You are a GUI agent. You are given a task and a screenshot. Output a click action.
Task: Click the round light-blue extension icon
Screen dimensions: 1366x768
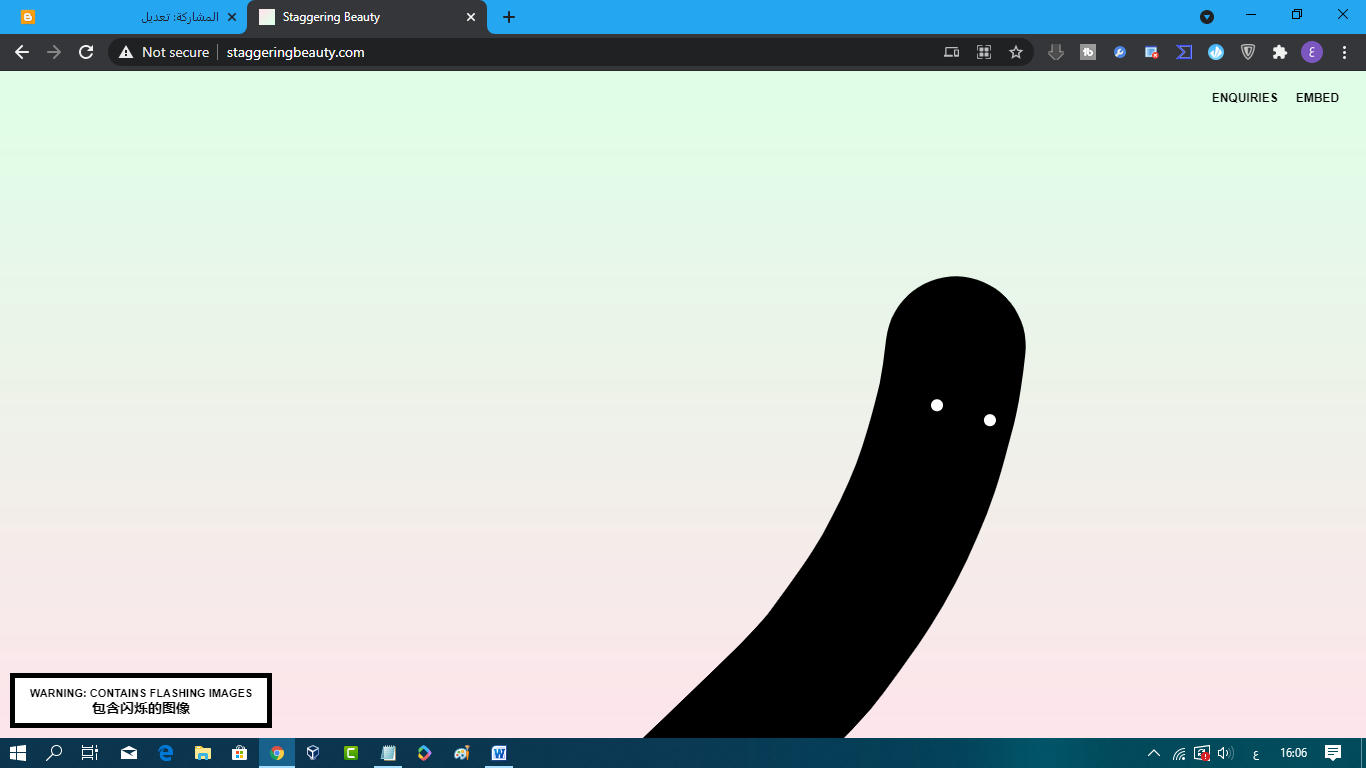point(1216,52)
